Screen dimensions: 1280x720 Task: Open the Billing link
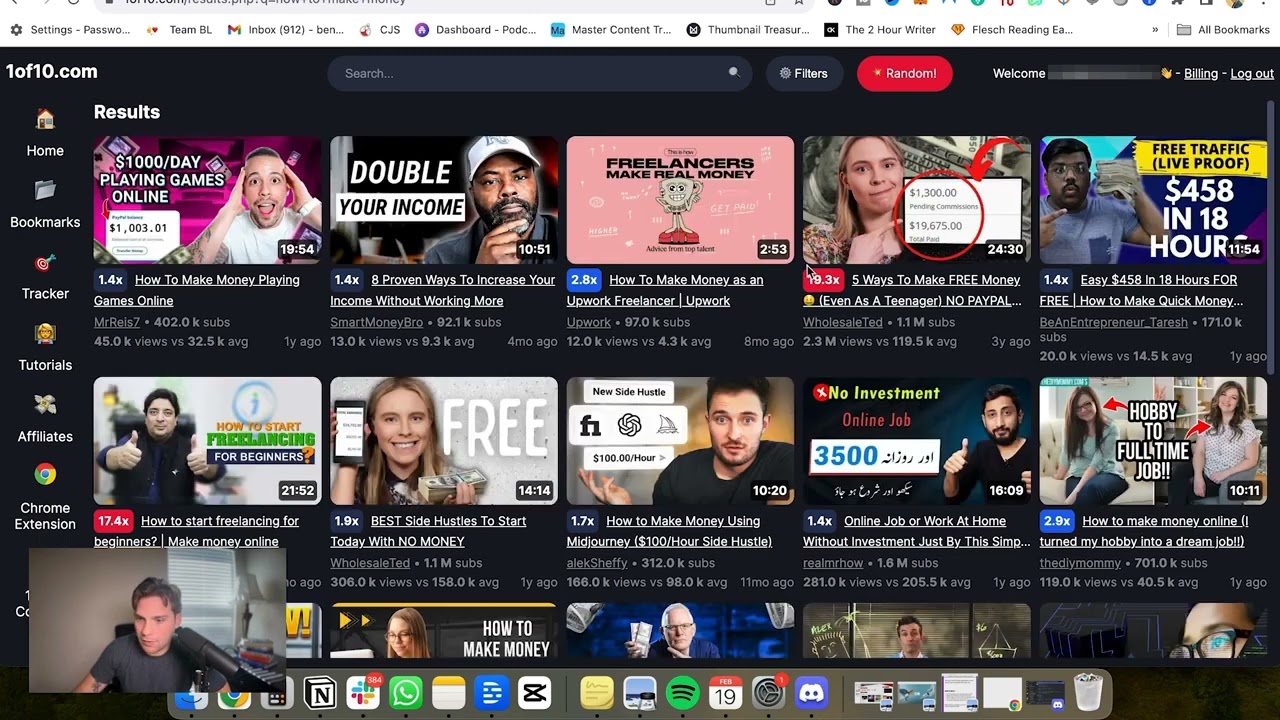[1201, 73]
